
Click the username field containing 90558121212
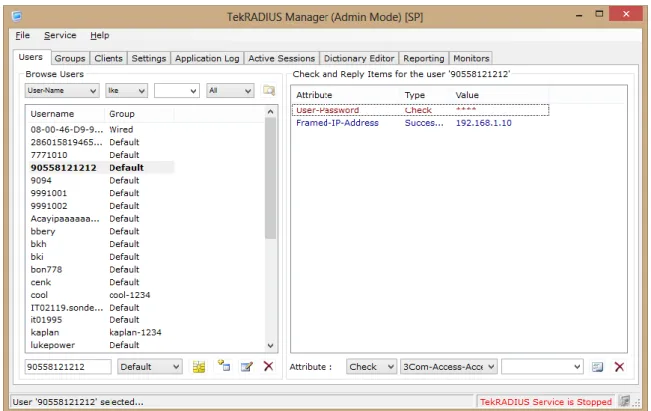click(x=68, y=367)
